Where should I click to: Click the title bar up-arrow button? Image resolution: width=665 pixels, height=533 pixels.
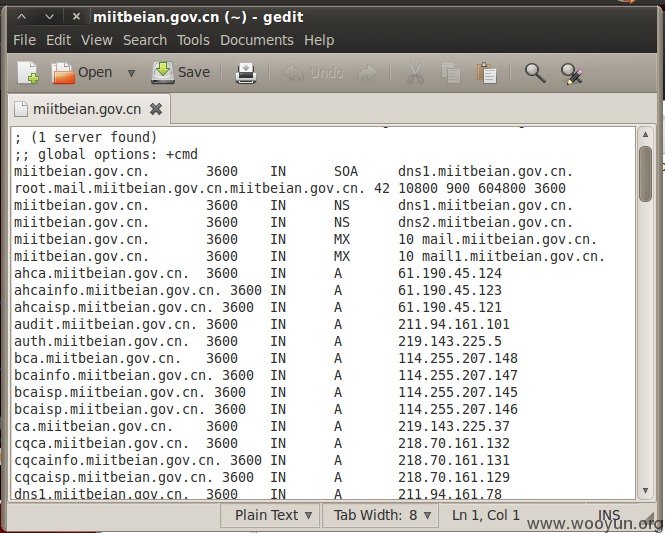coord(22,17)
